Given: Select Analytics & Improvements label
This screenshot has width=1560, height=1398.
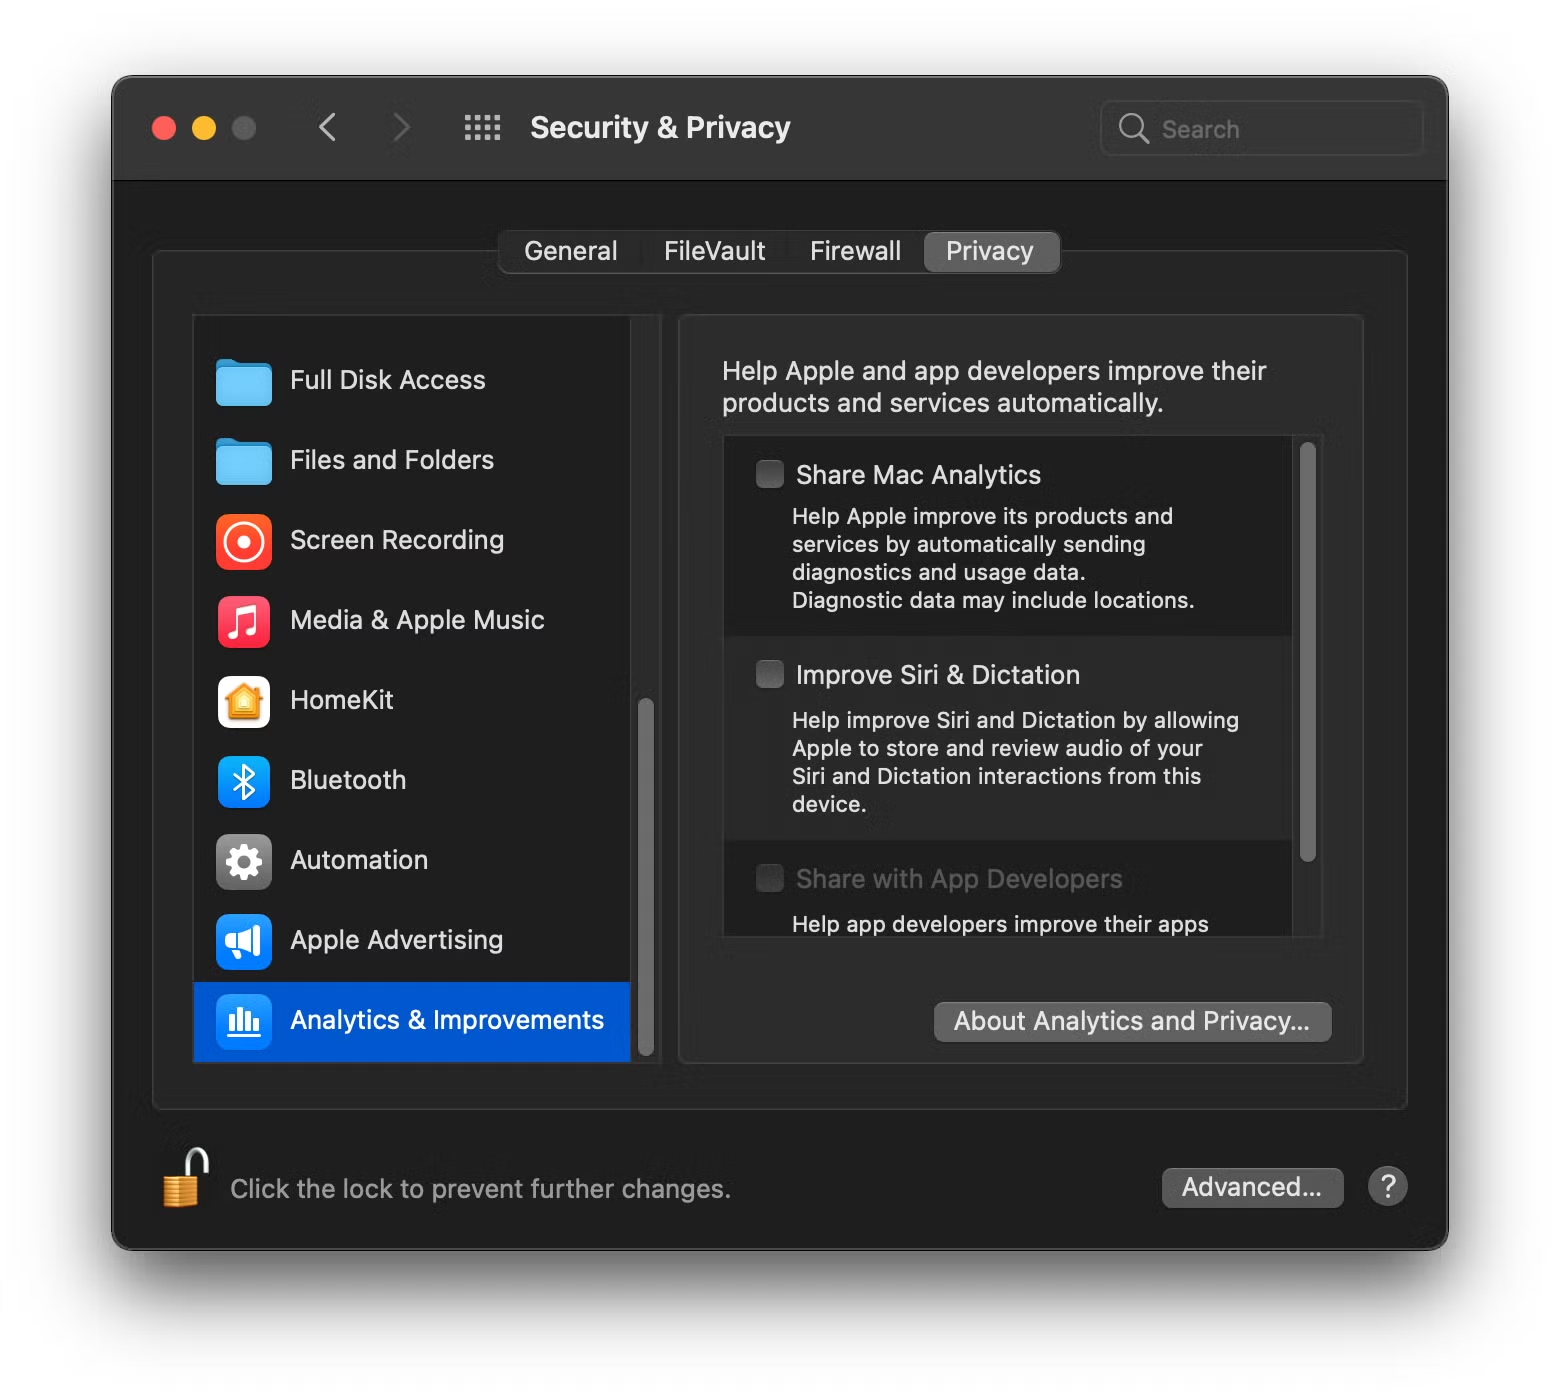Looking at the screenshot, I should pos(447,1020).
